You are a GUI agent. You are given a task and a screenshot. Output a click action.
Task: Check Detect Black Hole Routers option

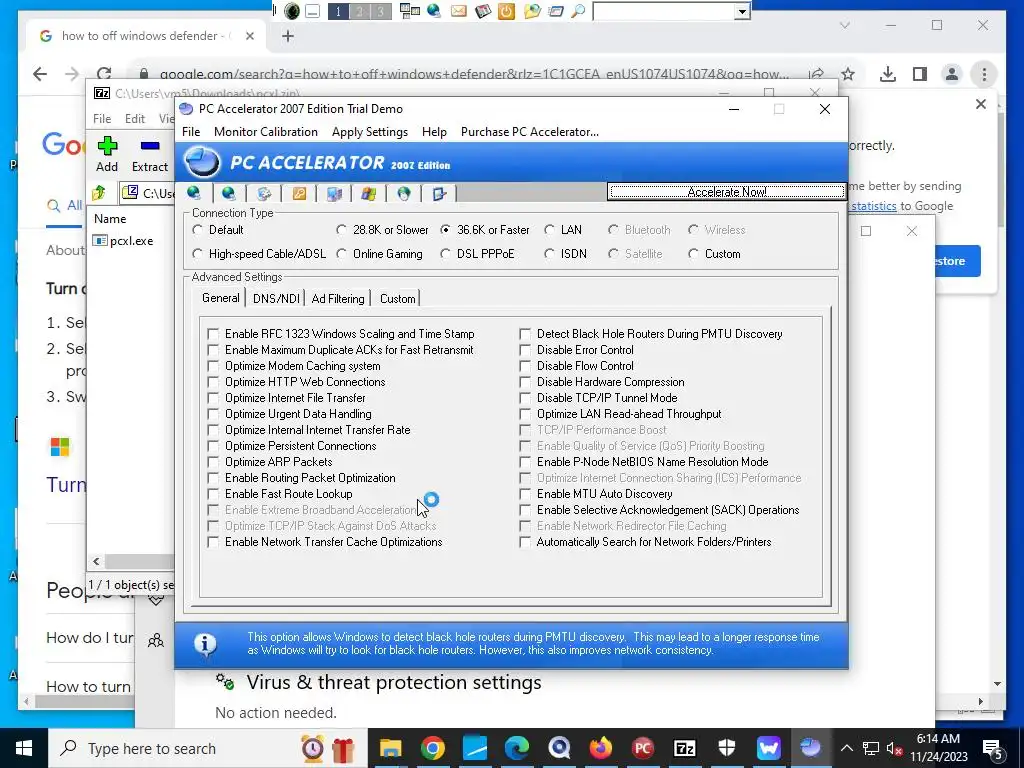pyautogui.click(x=525, y=334)
